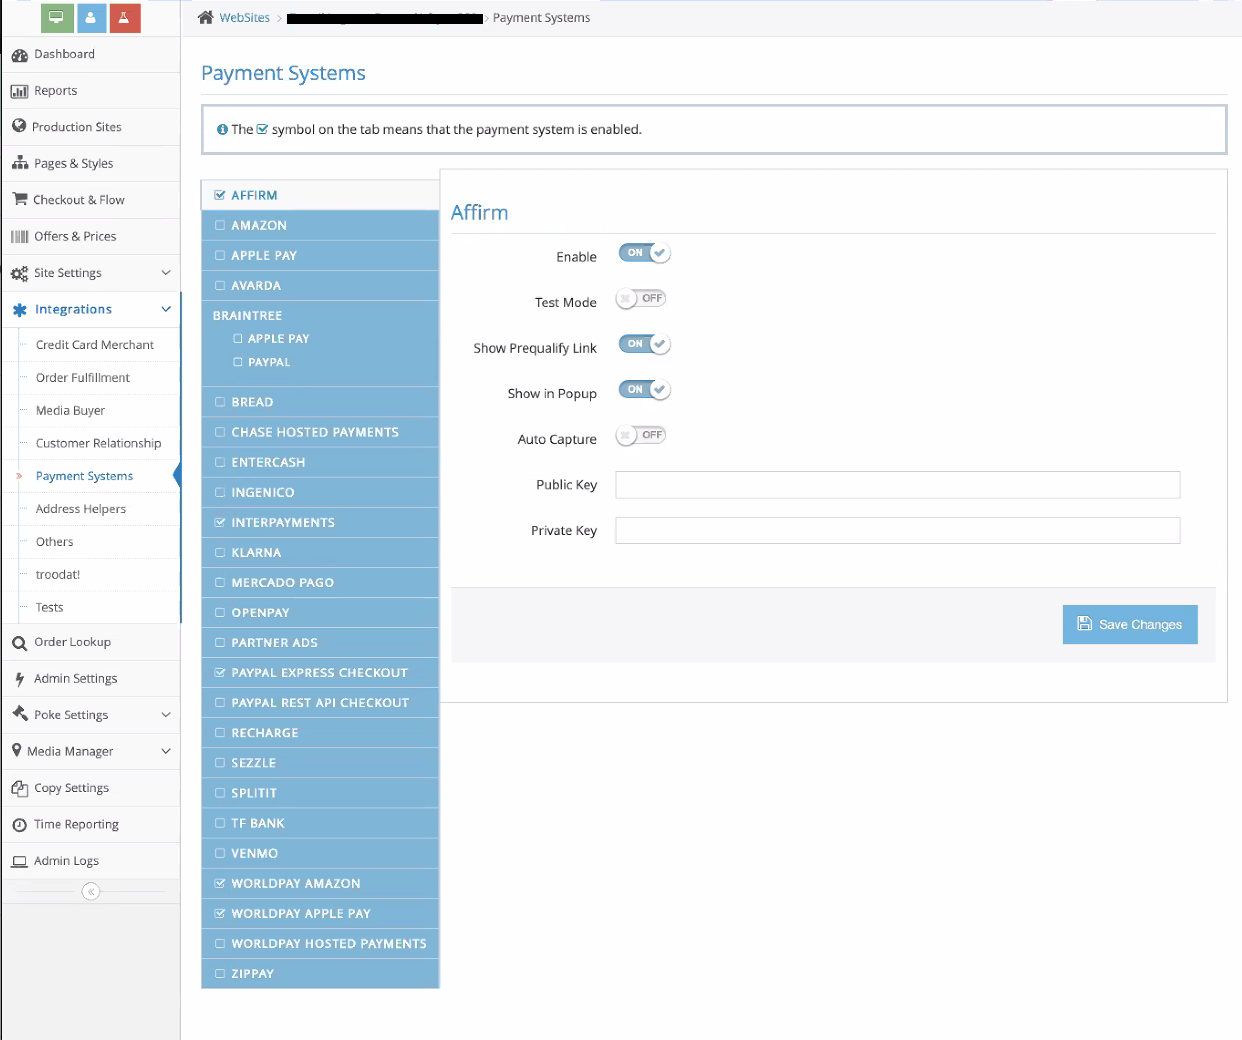Open Credit Card Merchant integration
Image resolution: width=1242 pixels, height=1040 pixels.
tap(95, 345)
